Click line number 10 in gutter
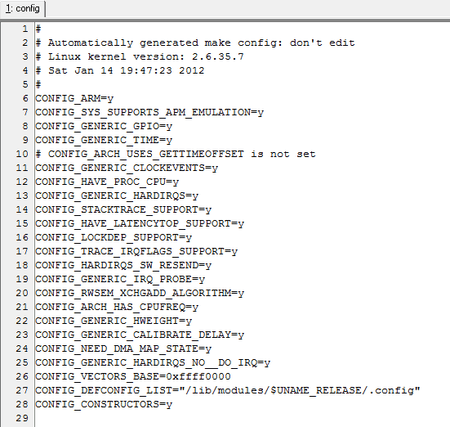 pyautogui.click(x=22, y=154)
